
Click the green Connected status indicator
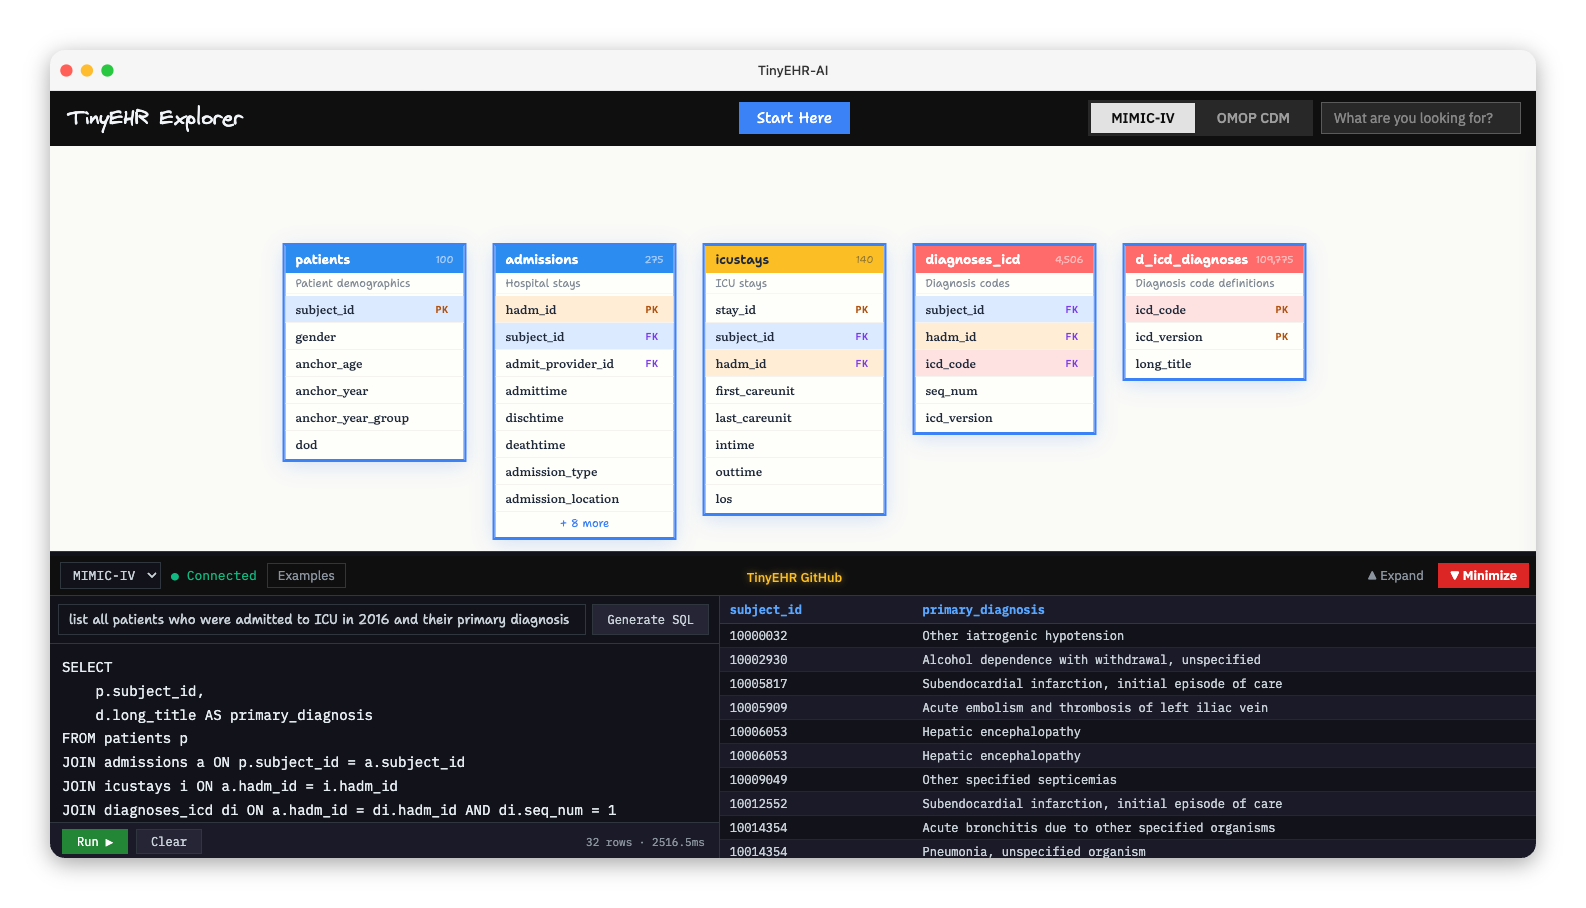214,576
